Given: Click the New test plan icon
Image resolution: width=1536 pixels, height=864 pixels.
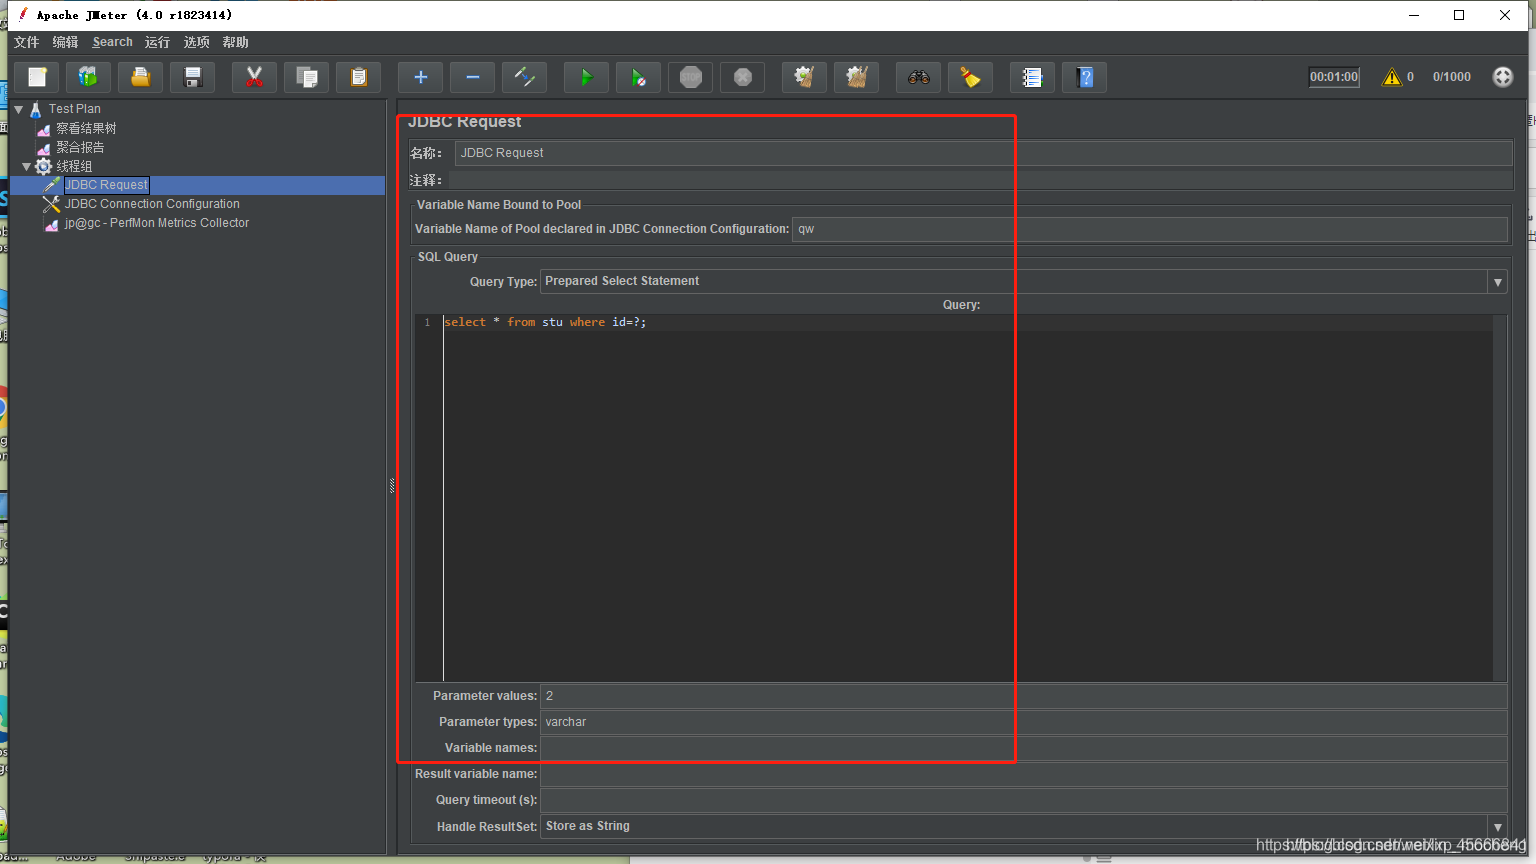Looking at the screenshot, I should pos(37,77).
